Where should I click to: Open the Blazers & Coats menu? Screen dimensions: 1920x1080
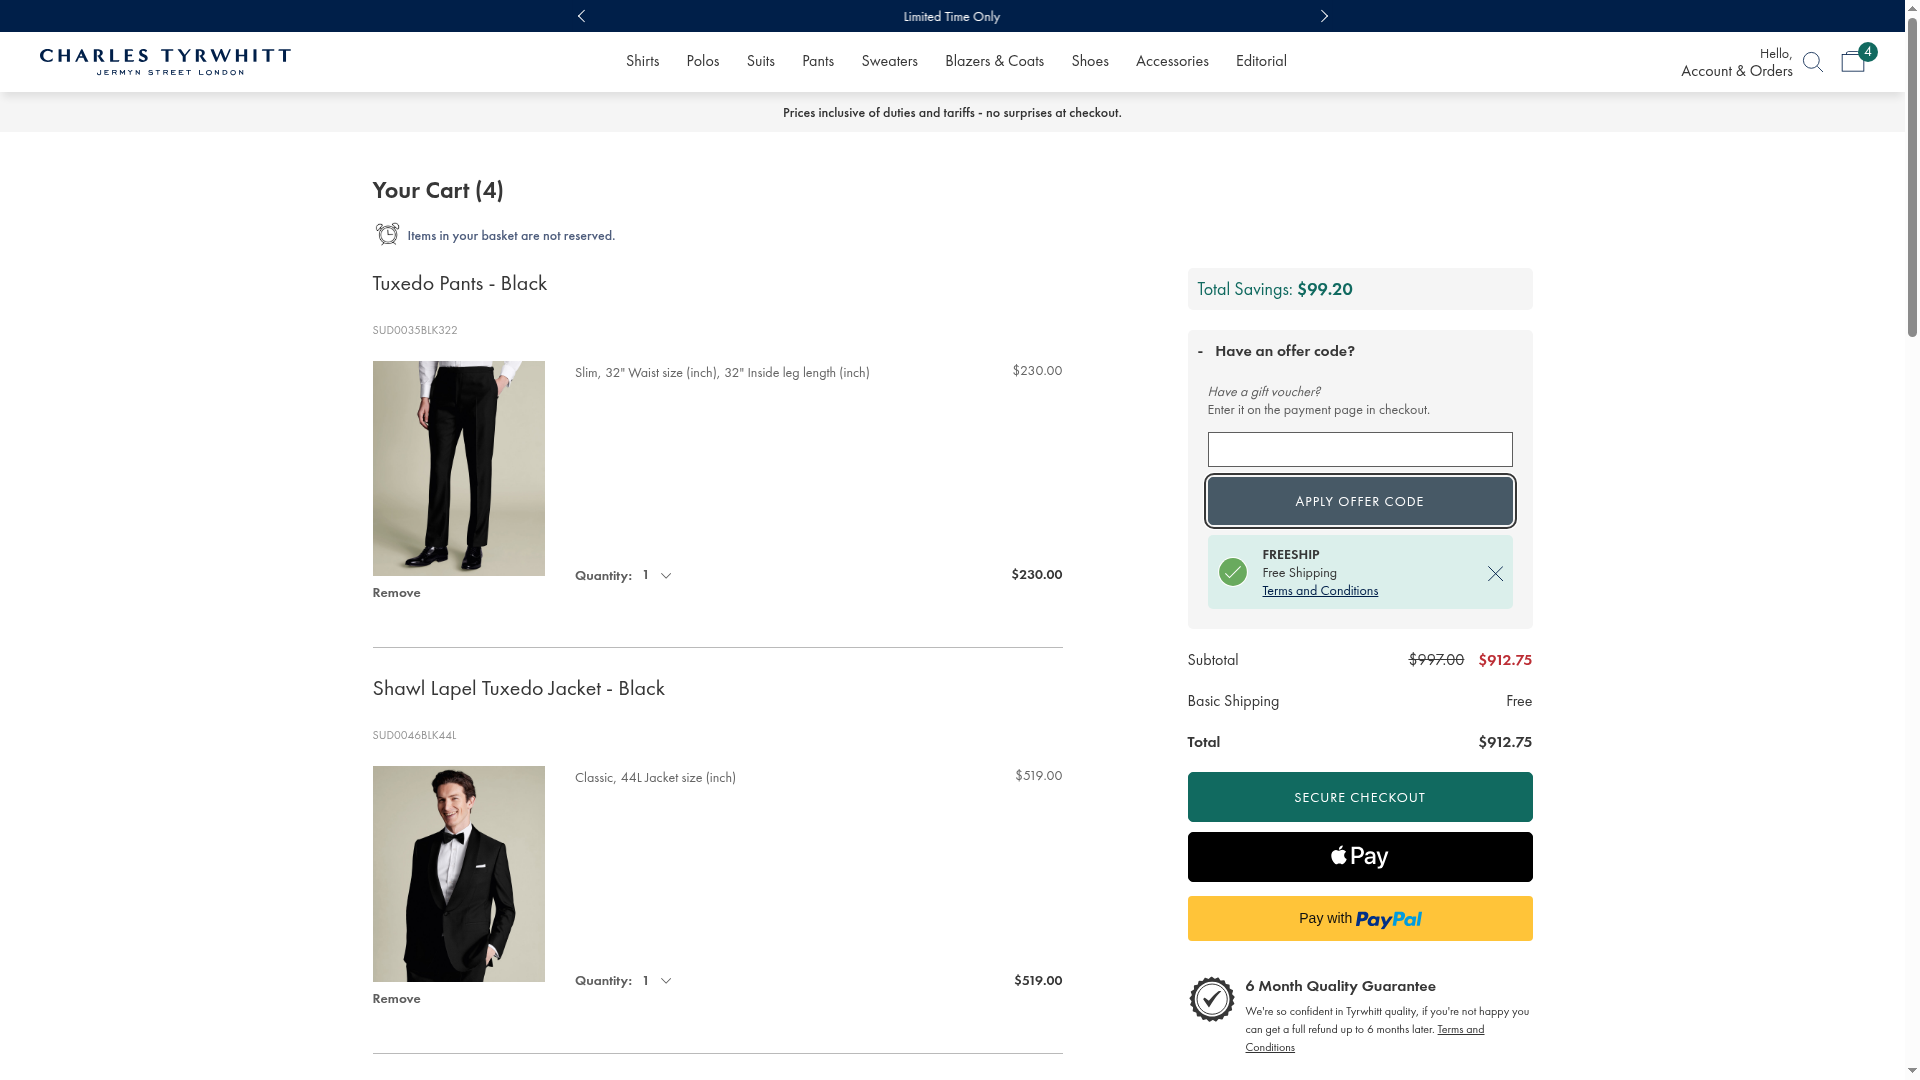[993, 61]
